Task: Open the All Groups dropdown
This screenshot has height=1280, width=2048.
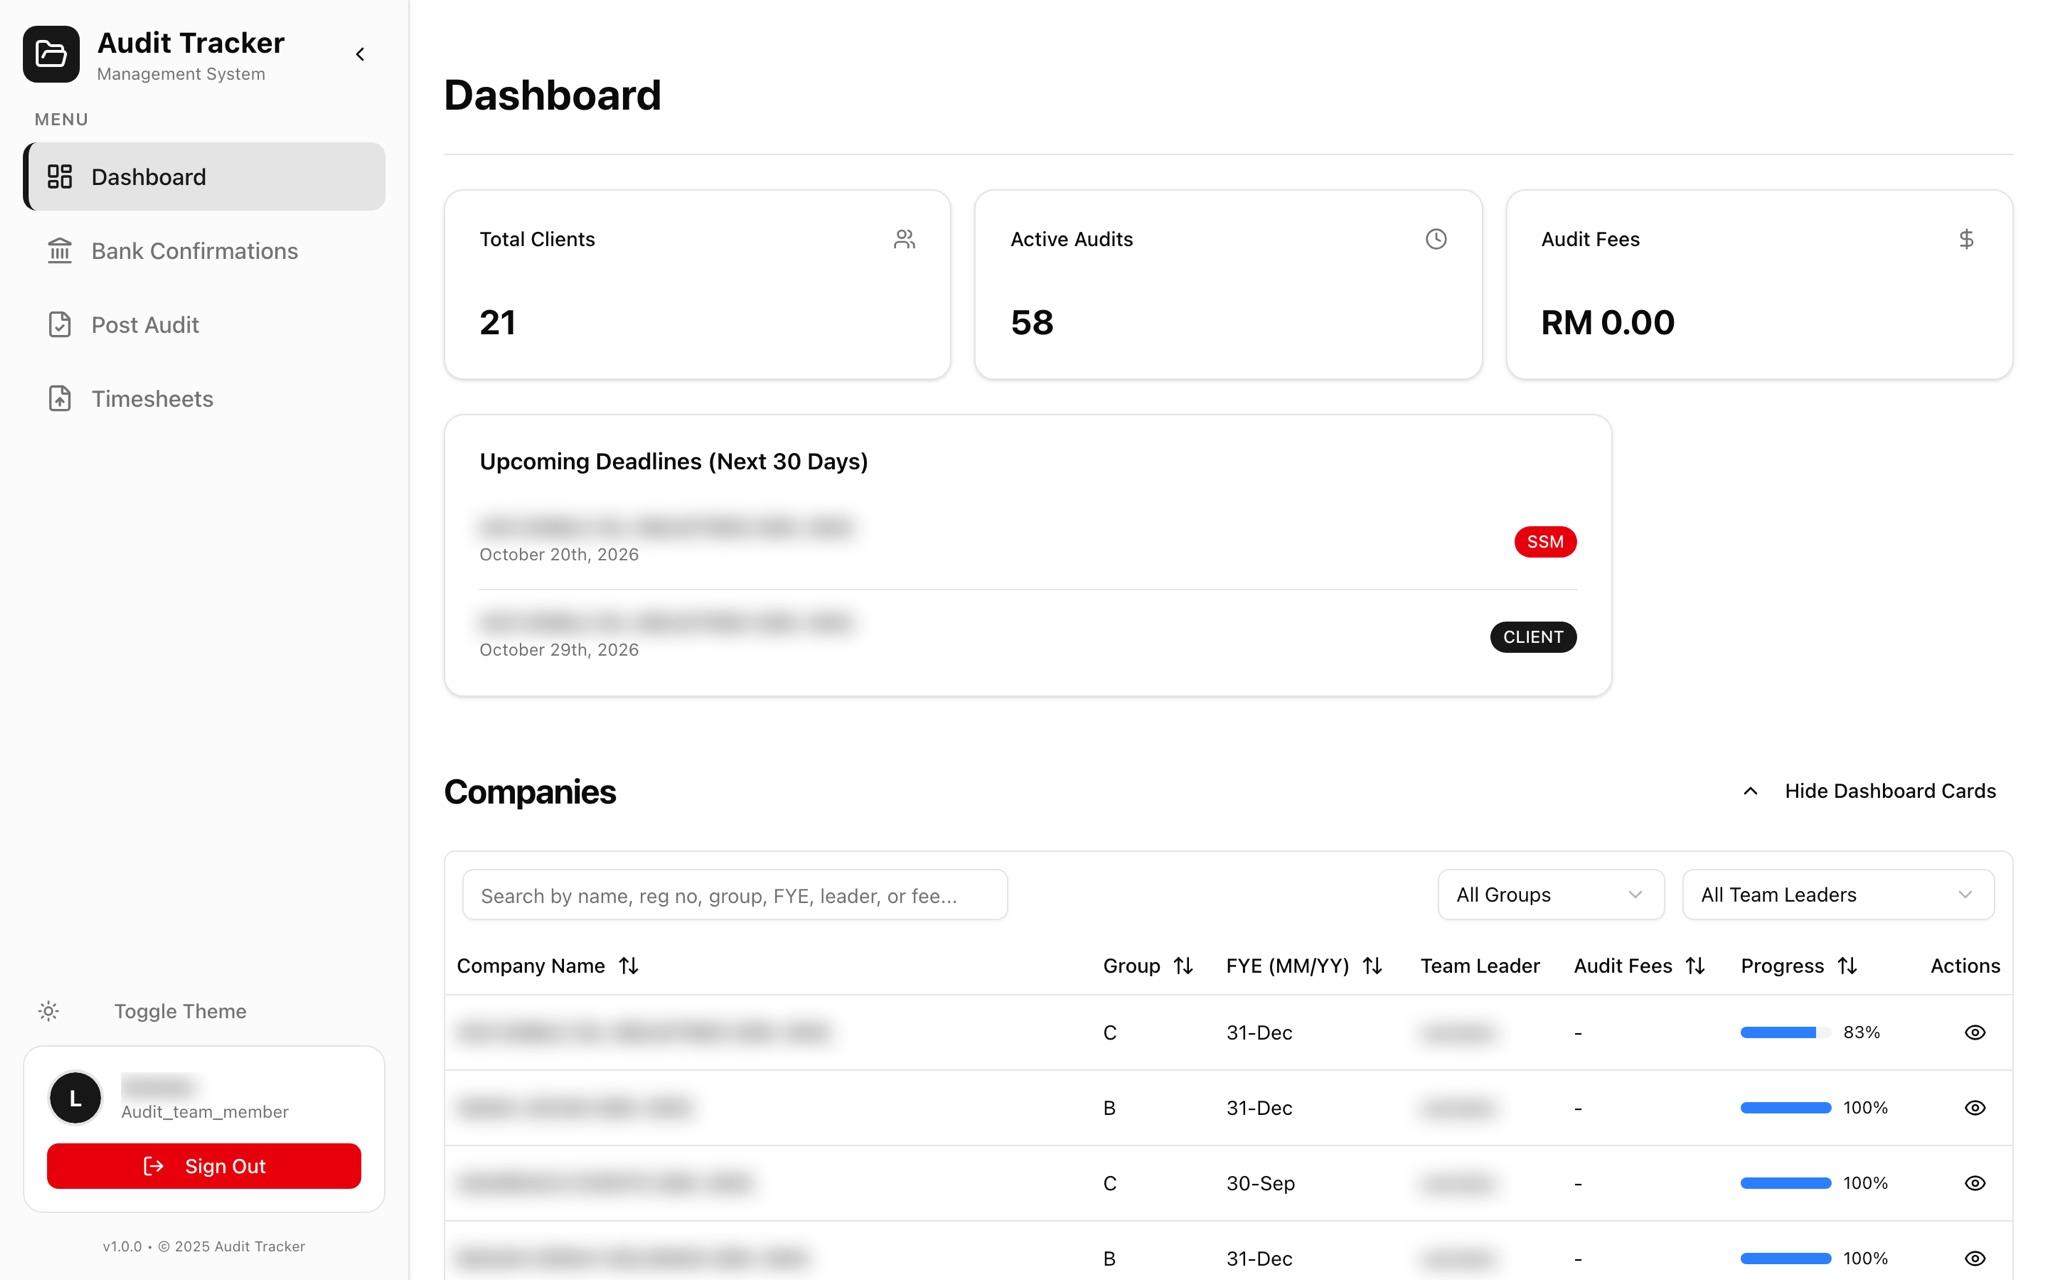Action: tap(1551, 895)
